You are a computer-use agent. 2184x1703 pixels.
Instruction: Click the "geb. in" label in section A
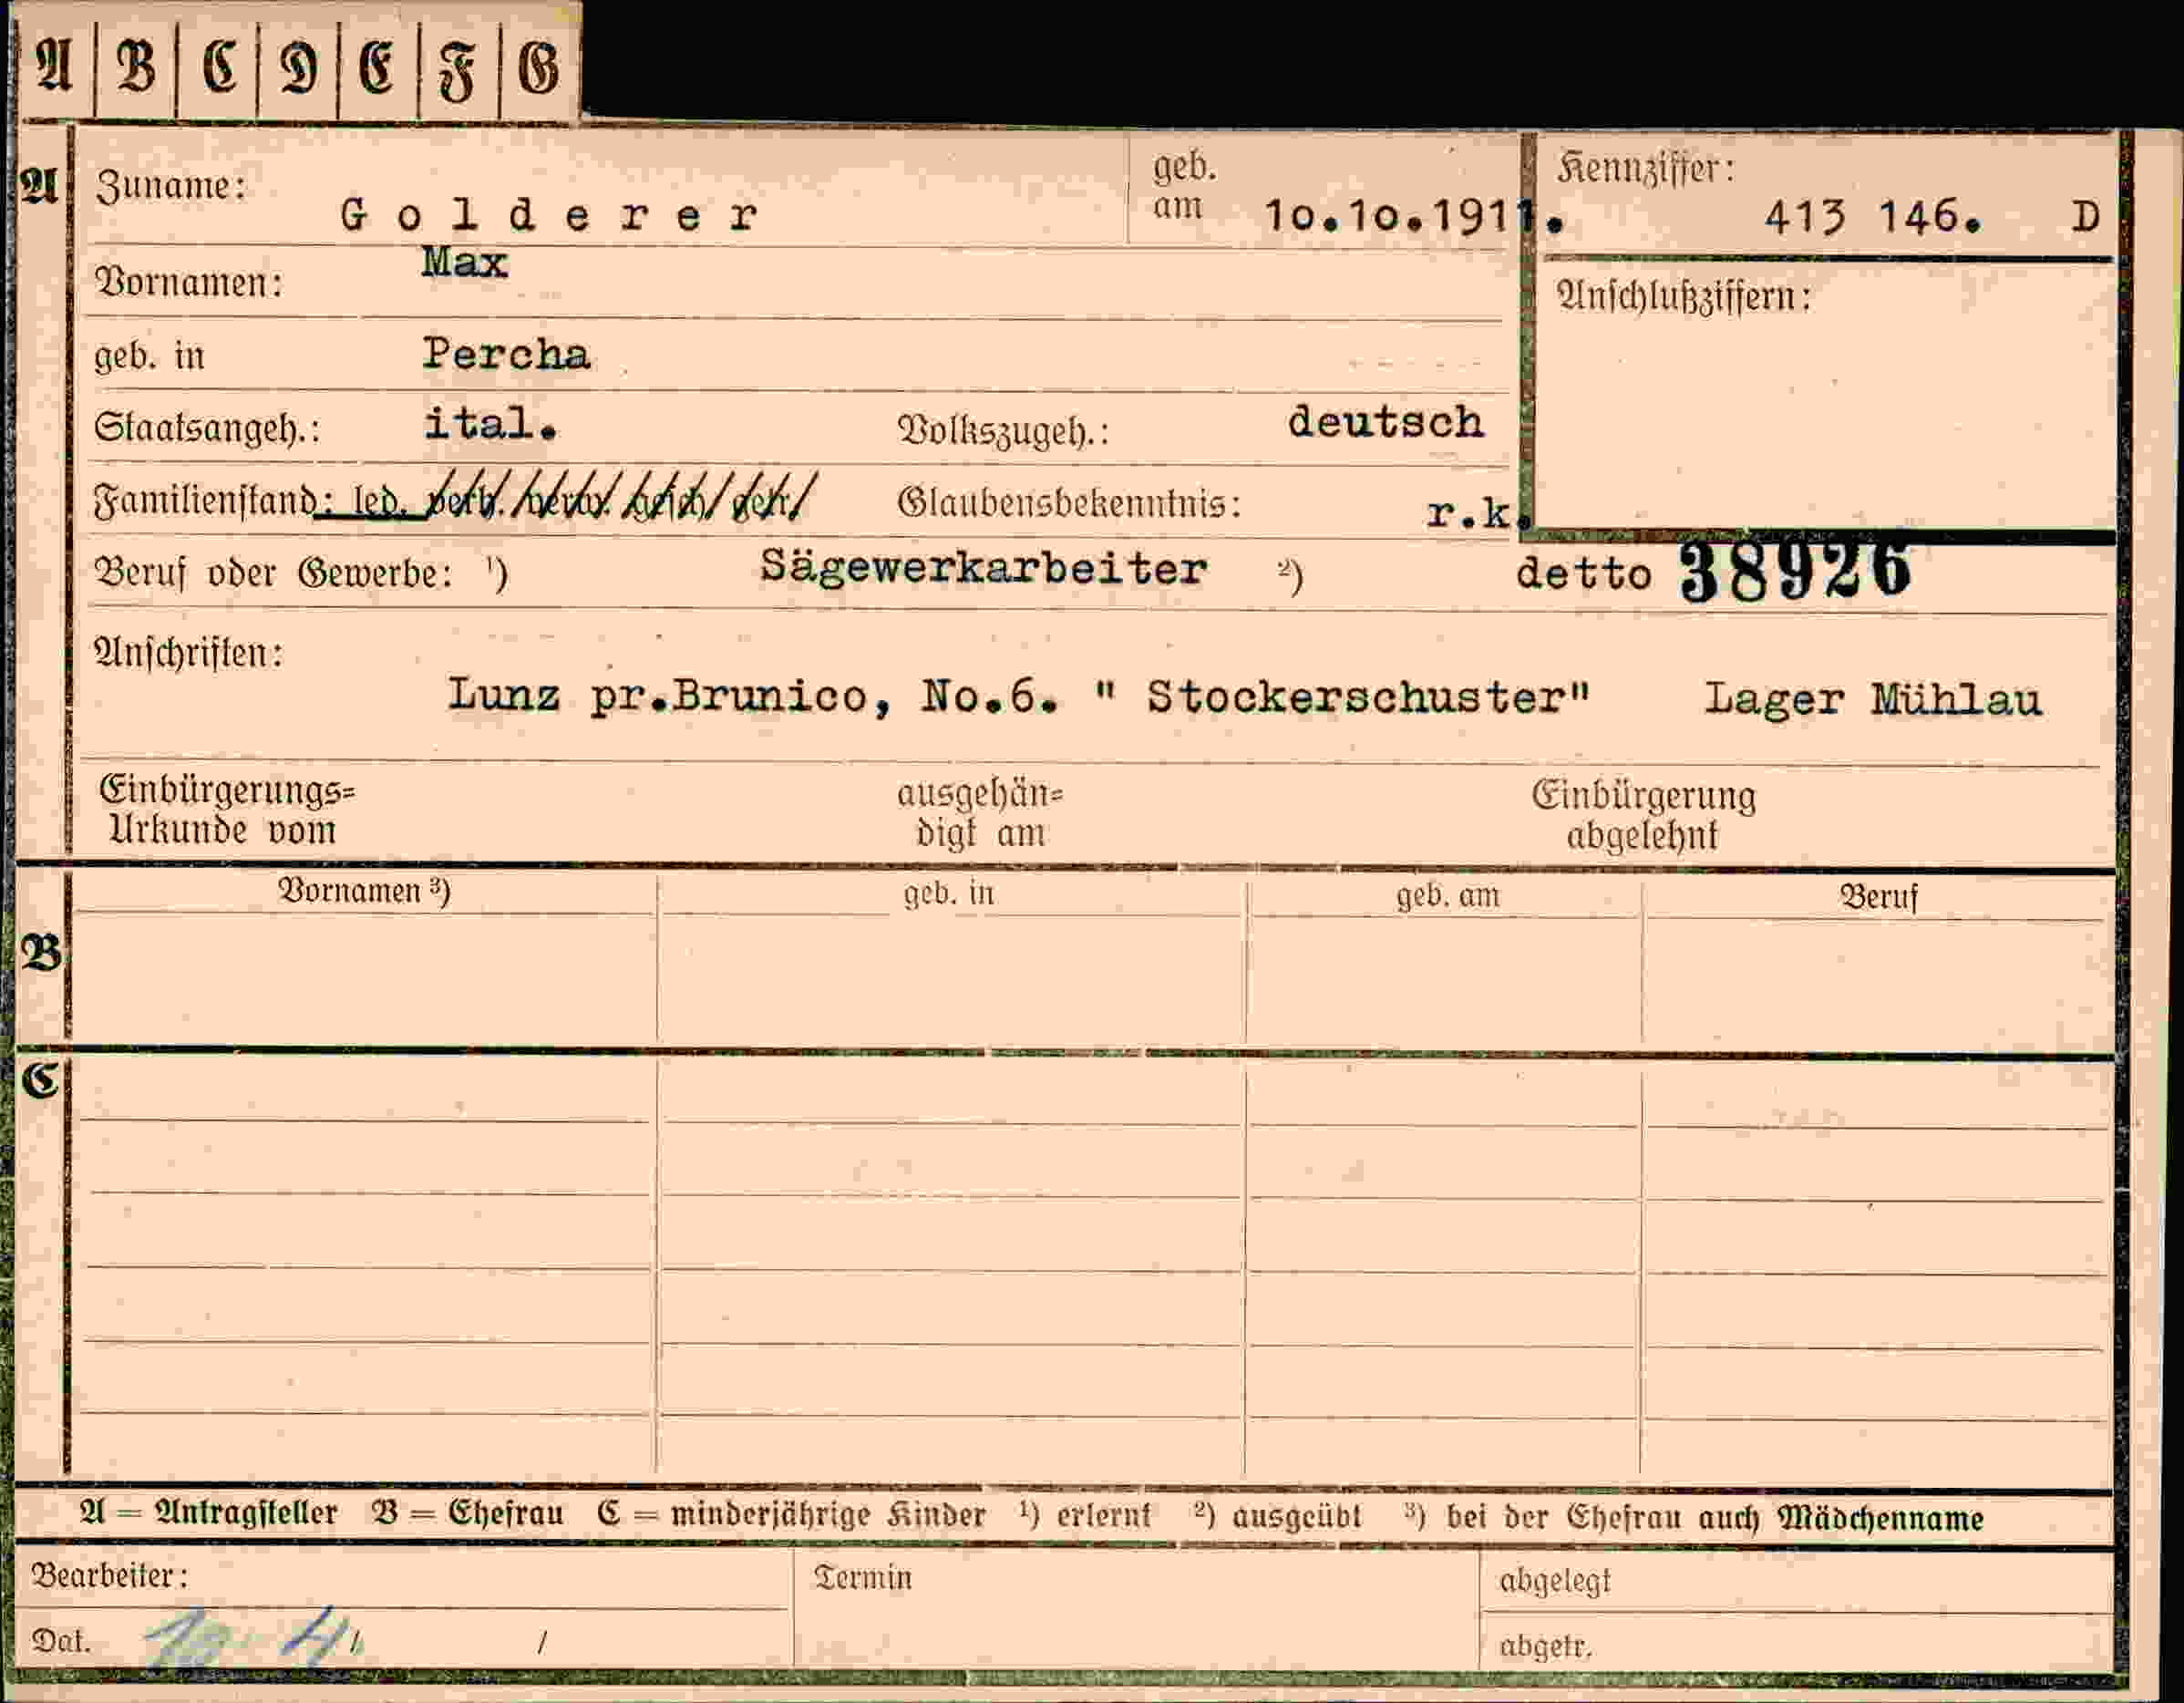(x=149, y=356)
